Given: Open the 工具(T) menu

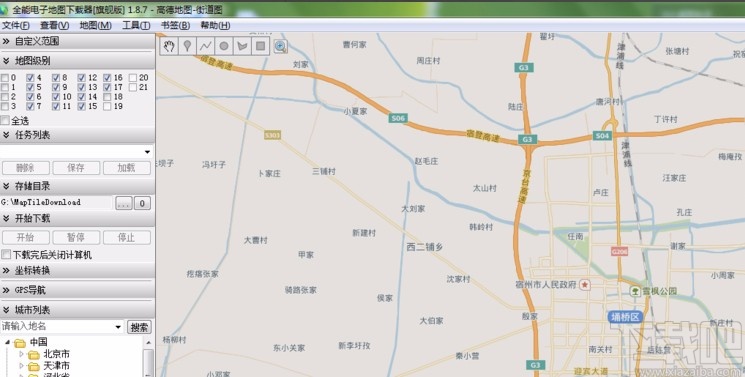Looking at the screenshot, I should pos(136,26).
